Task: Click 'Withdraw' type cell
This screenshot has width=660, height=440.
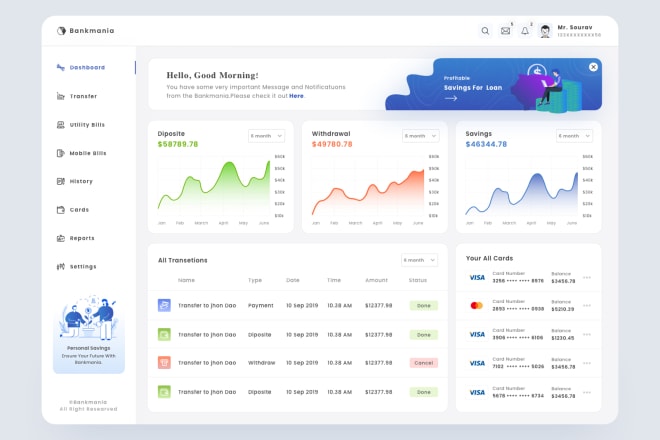Action: [261, 363]
